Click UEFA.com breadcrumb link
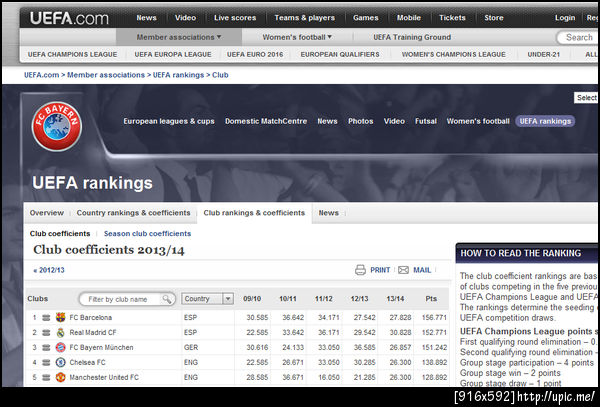Screen dimensions: 600x407 (41, 75)
